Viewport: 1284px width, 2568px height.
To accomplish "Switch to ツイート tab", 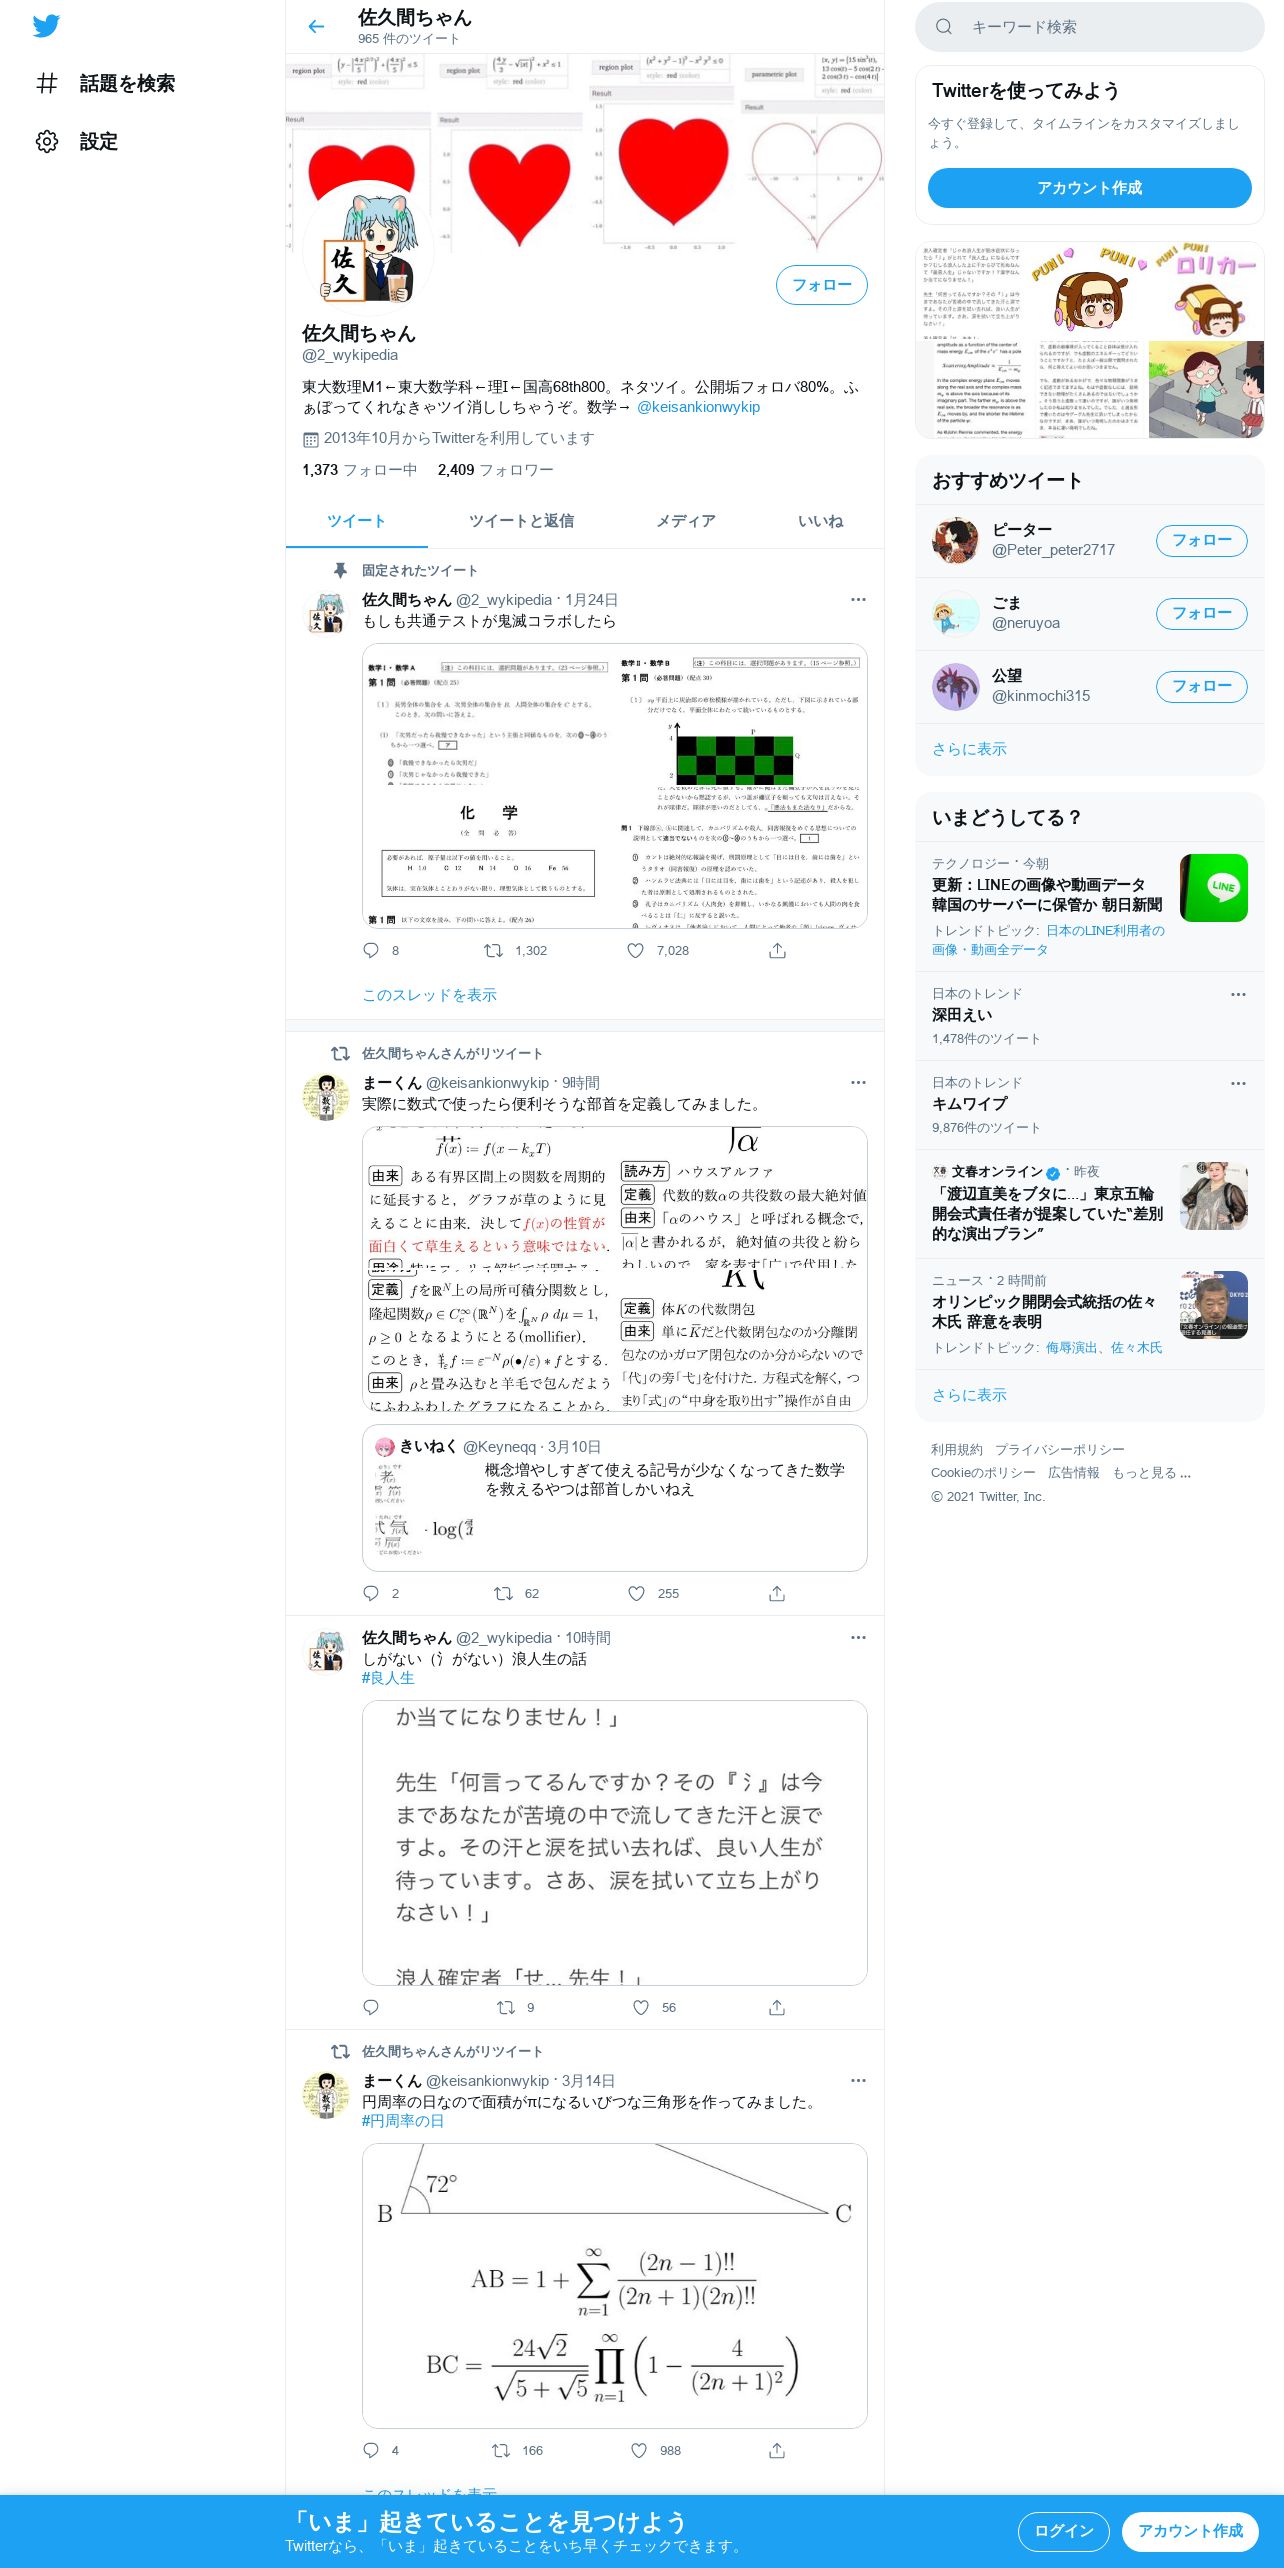I will coord(357,521).
